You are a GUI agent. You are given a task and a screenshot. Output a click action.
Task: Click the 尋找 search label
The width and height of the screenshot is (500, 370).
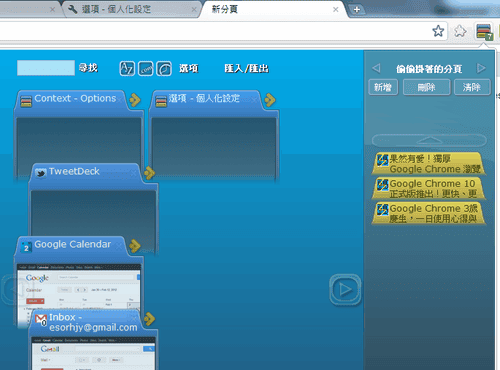point(88,68)
